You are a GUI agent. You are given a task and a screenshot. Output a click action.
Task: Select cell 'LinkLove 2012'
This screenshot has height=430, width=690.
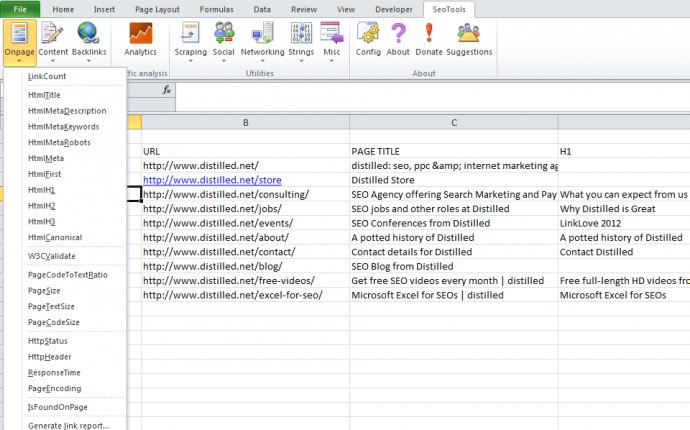pos(624,223)
